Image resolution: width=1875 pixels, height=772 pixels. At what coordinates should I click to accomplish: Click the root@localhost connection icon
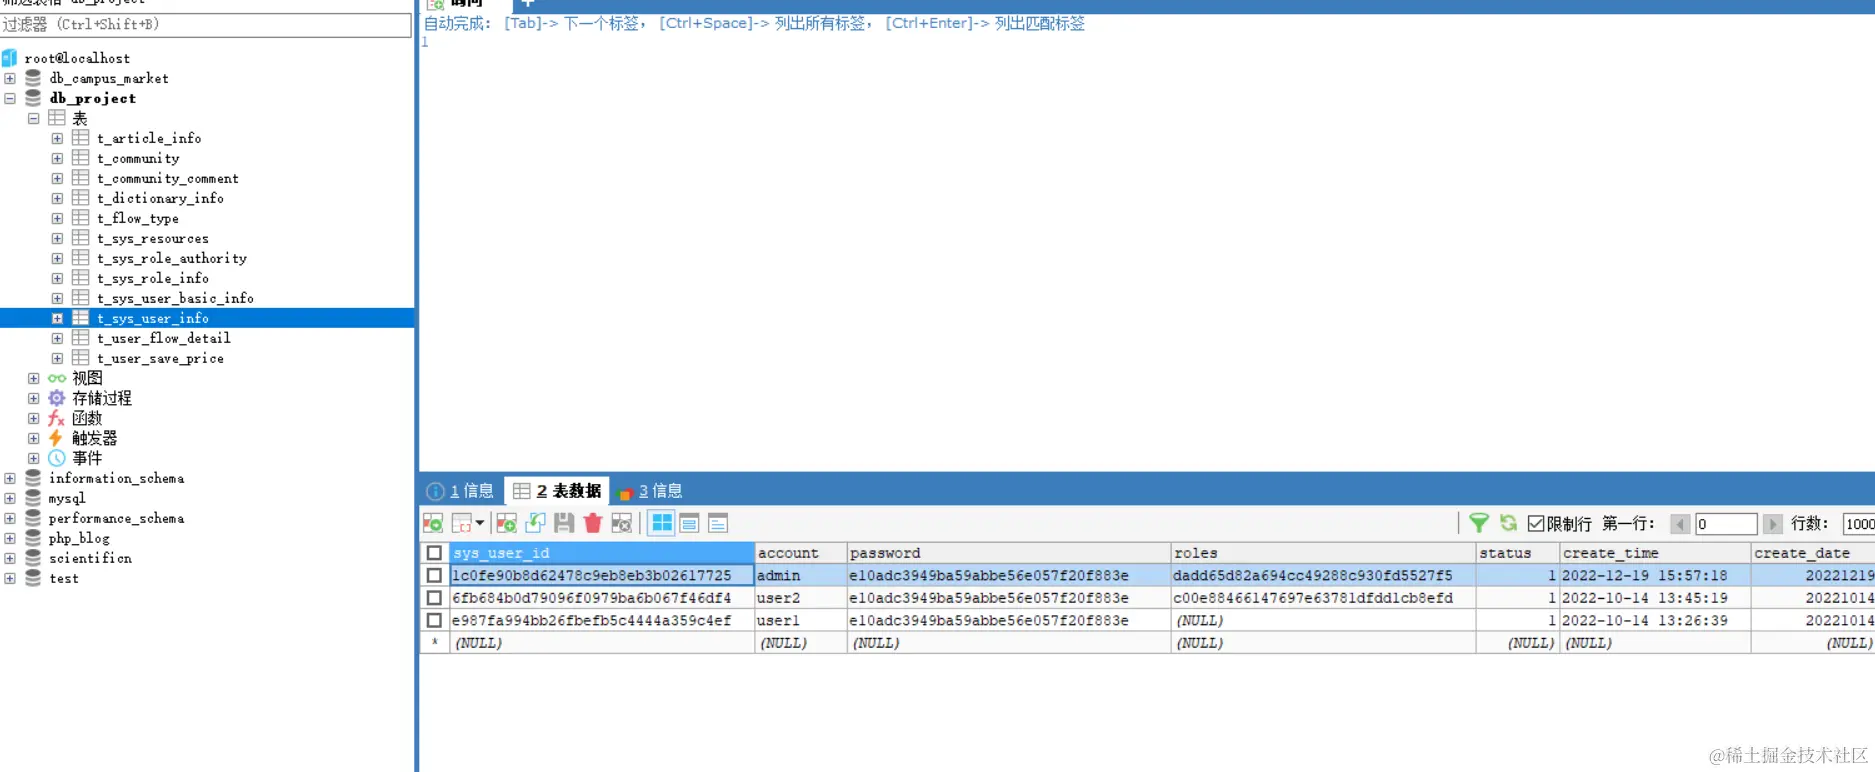click(10, 58)
